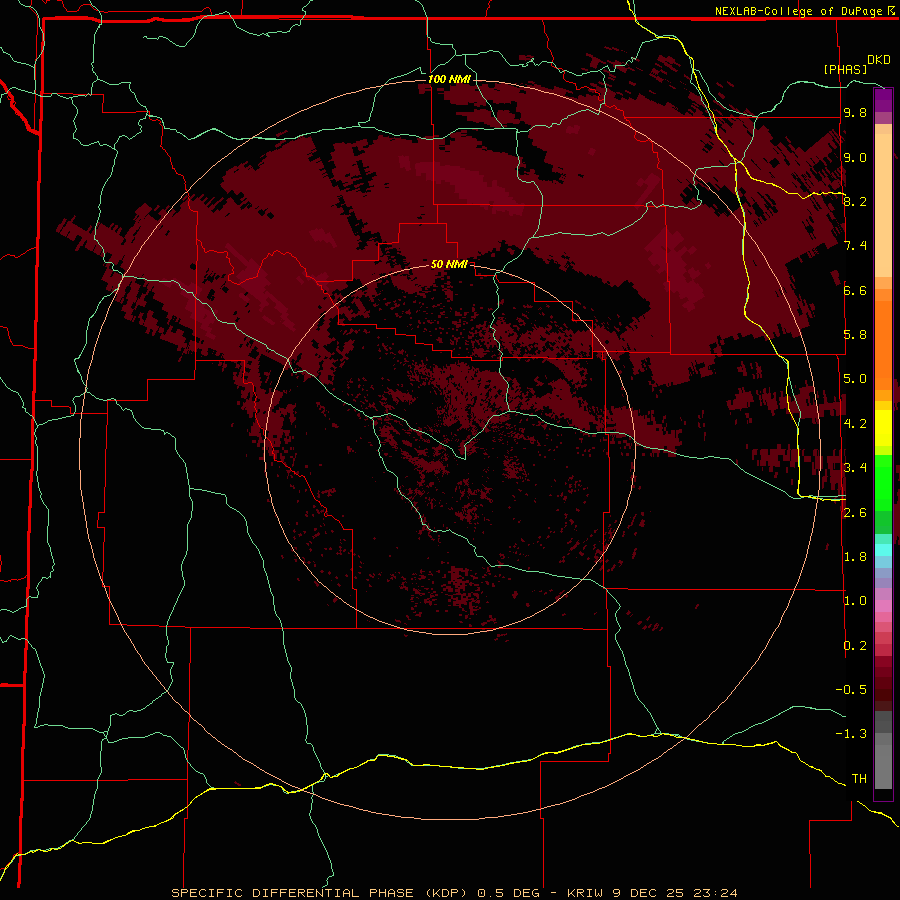Click the 100 NMI range ring label

tap(449, 79)
